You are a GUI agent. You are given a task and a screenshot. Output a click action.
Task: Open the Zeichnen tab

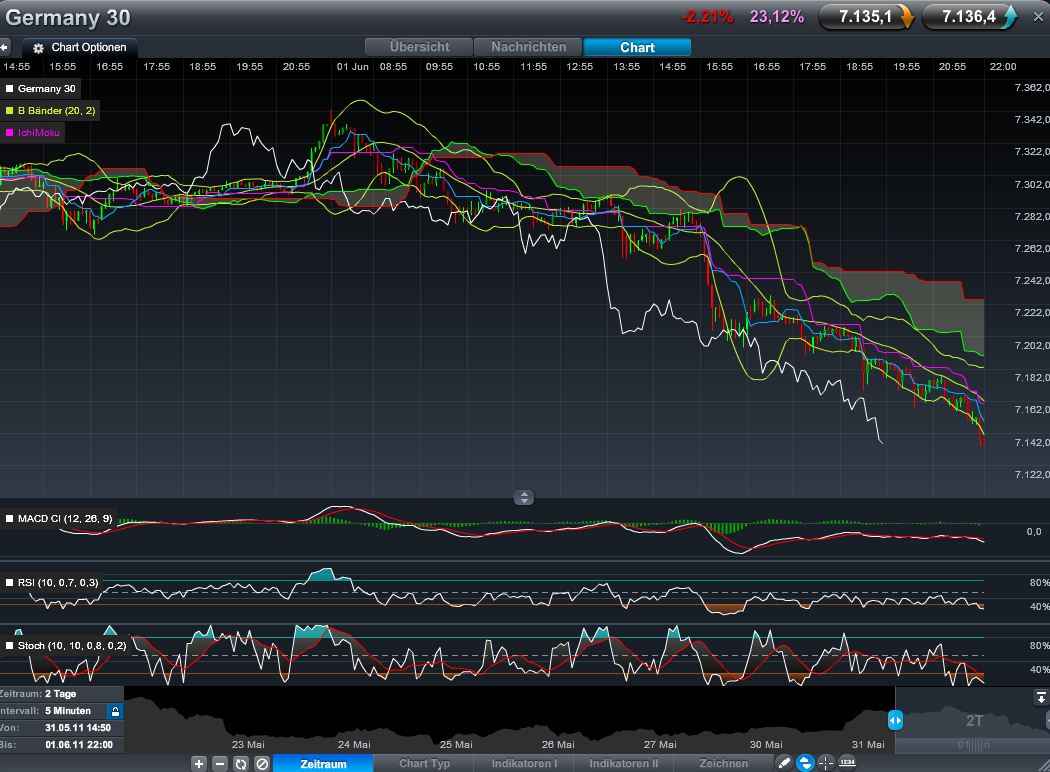click(x=723, y=763)
